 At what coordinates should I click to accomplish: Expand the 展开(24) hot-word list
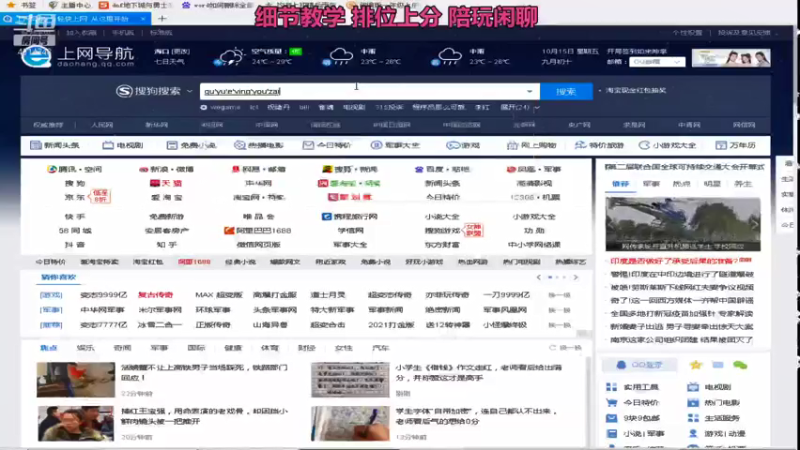coord(519,108)
